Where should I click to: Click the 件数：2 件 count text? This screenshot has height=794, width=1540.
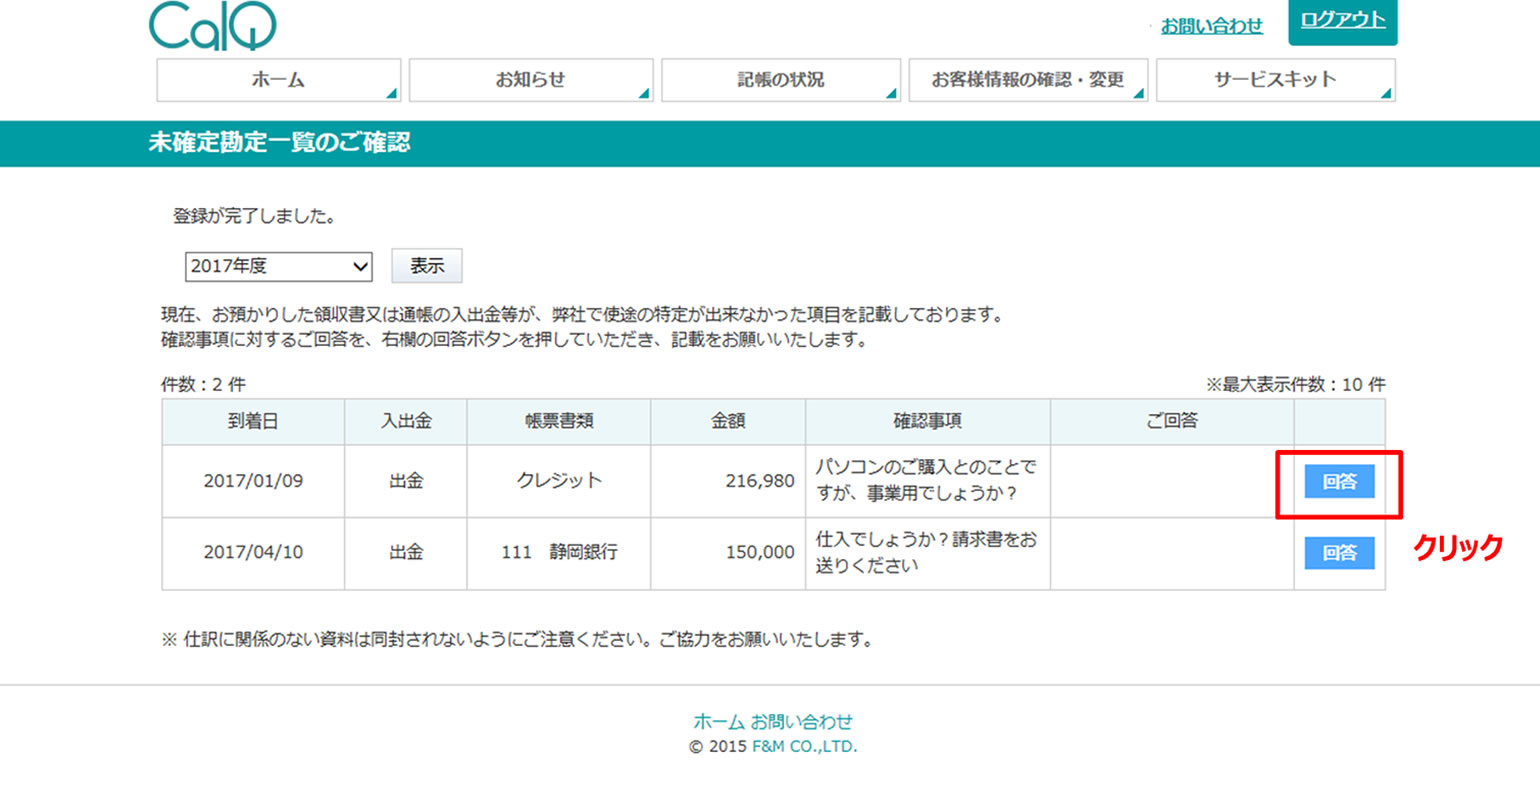point(203,385)
